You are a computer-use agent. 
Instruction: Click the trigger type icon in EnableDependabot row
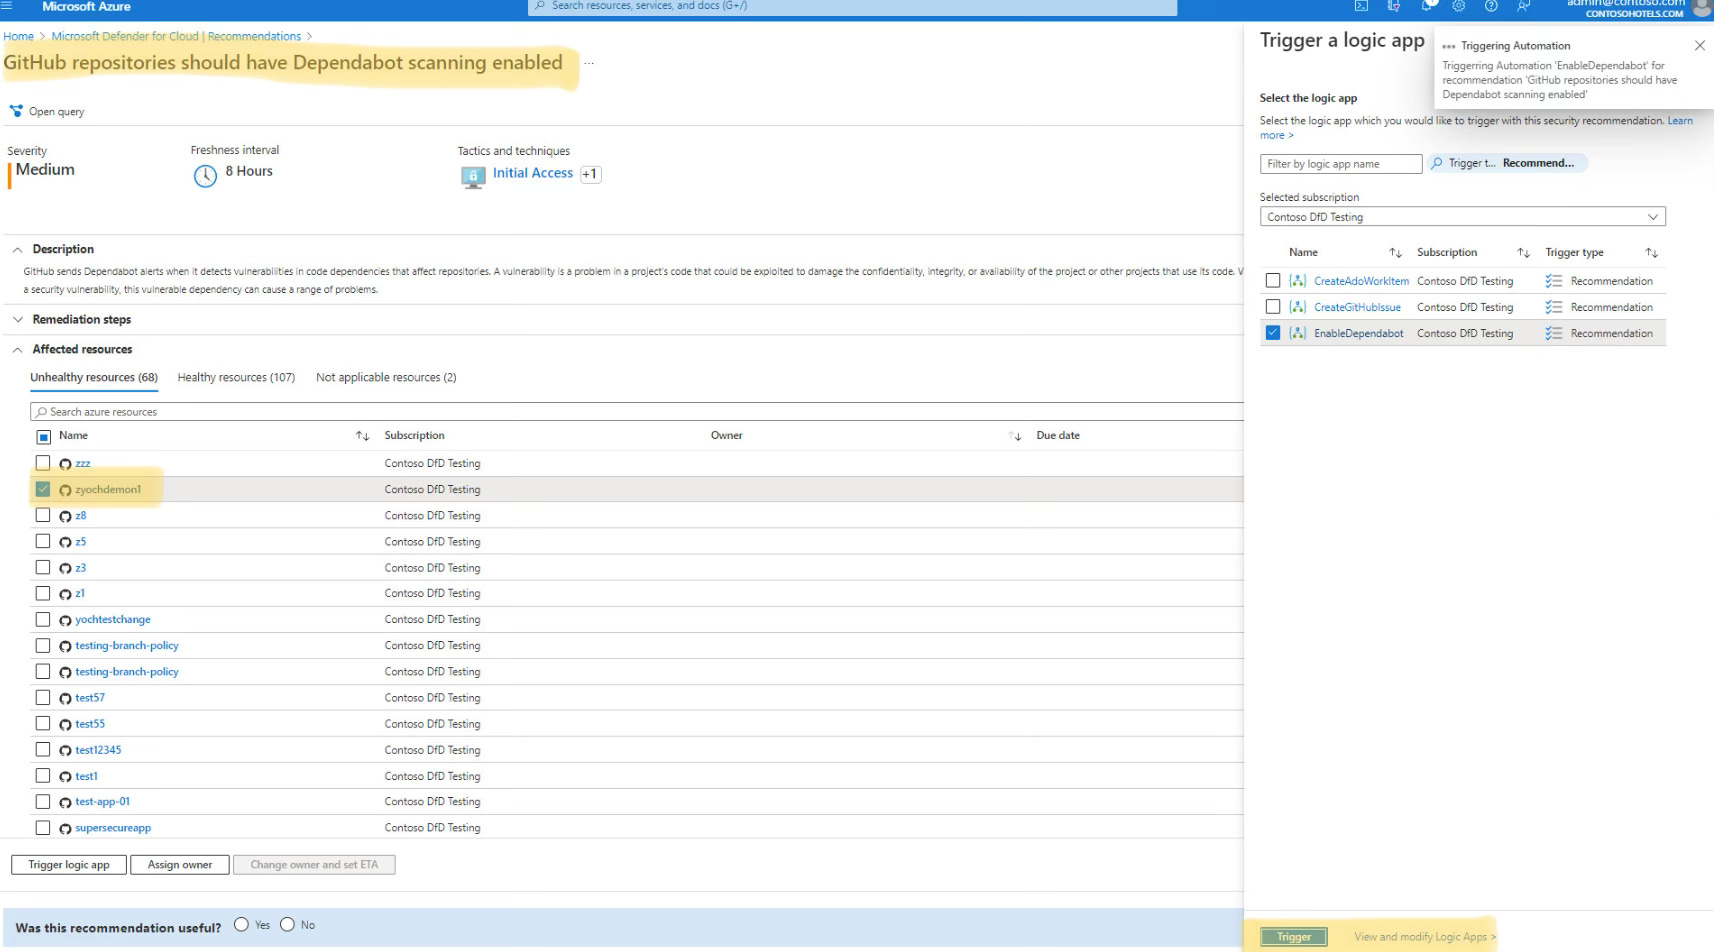click(x=1553, y=333)
